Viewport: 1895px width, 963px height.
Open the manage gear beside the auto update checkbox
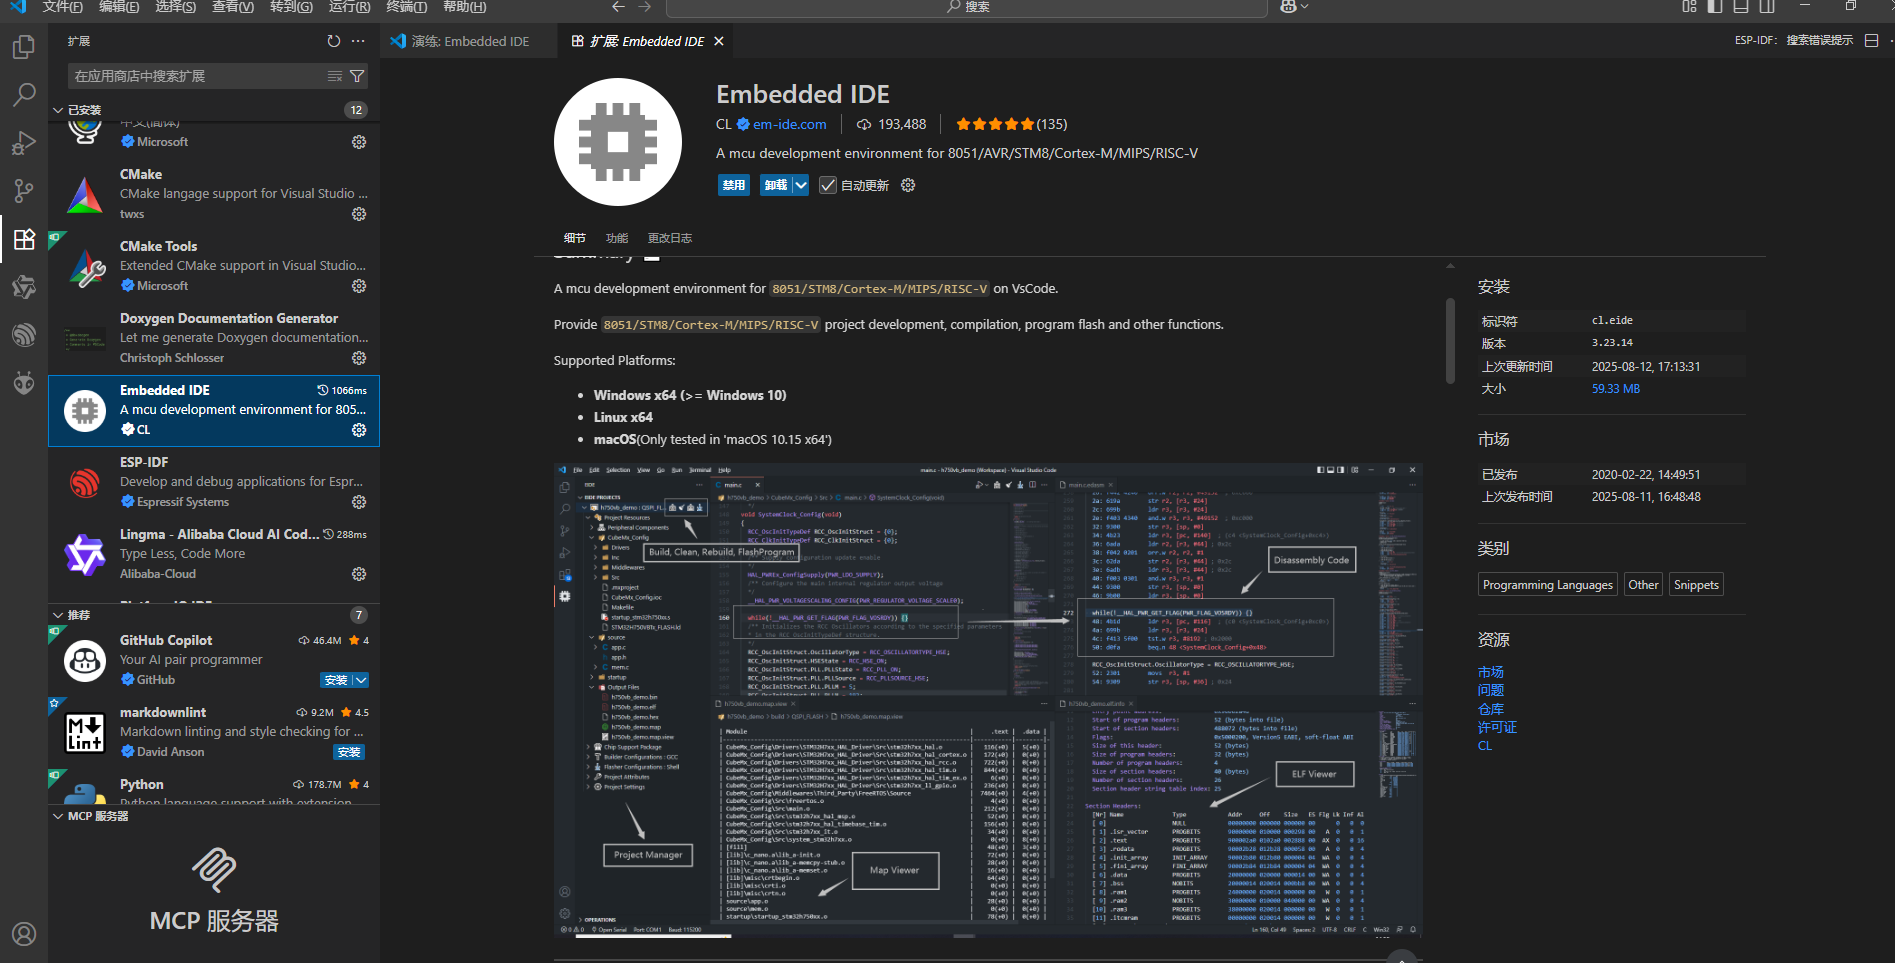pos(908,185)
